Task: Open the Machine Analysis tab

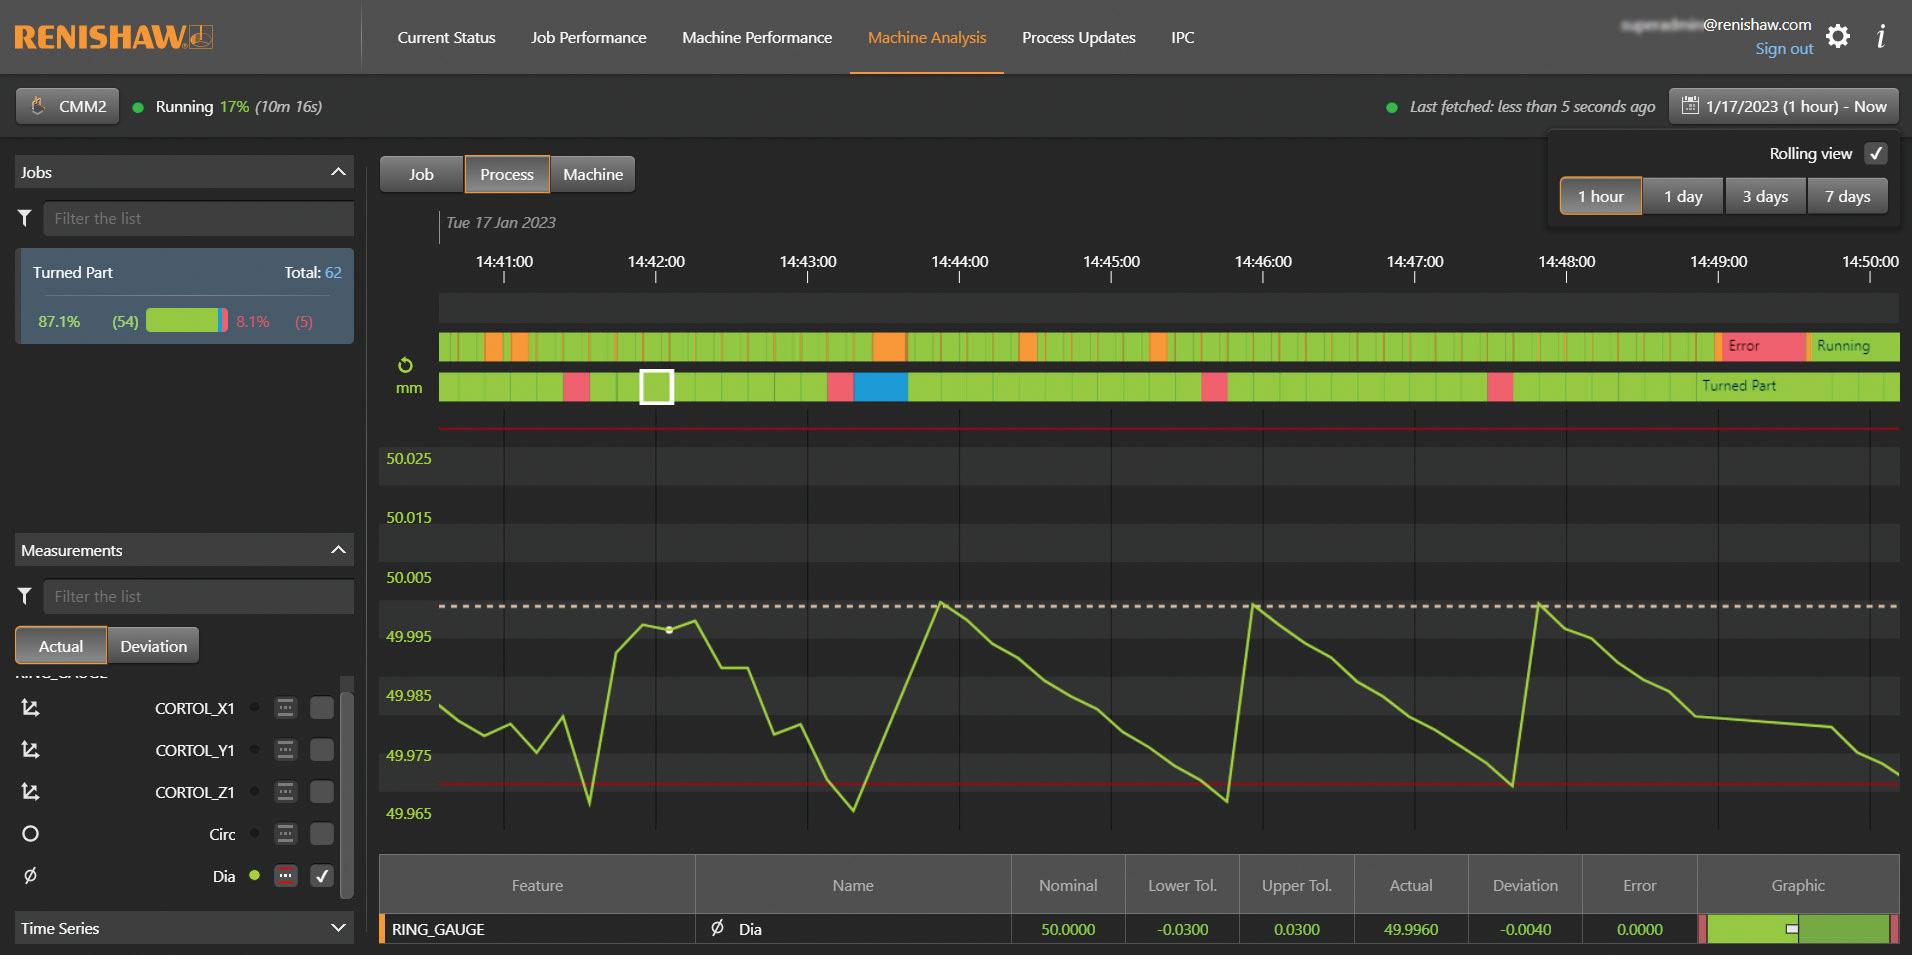Action: [927, 37]
